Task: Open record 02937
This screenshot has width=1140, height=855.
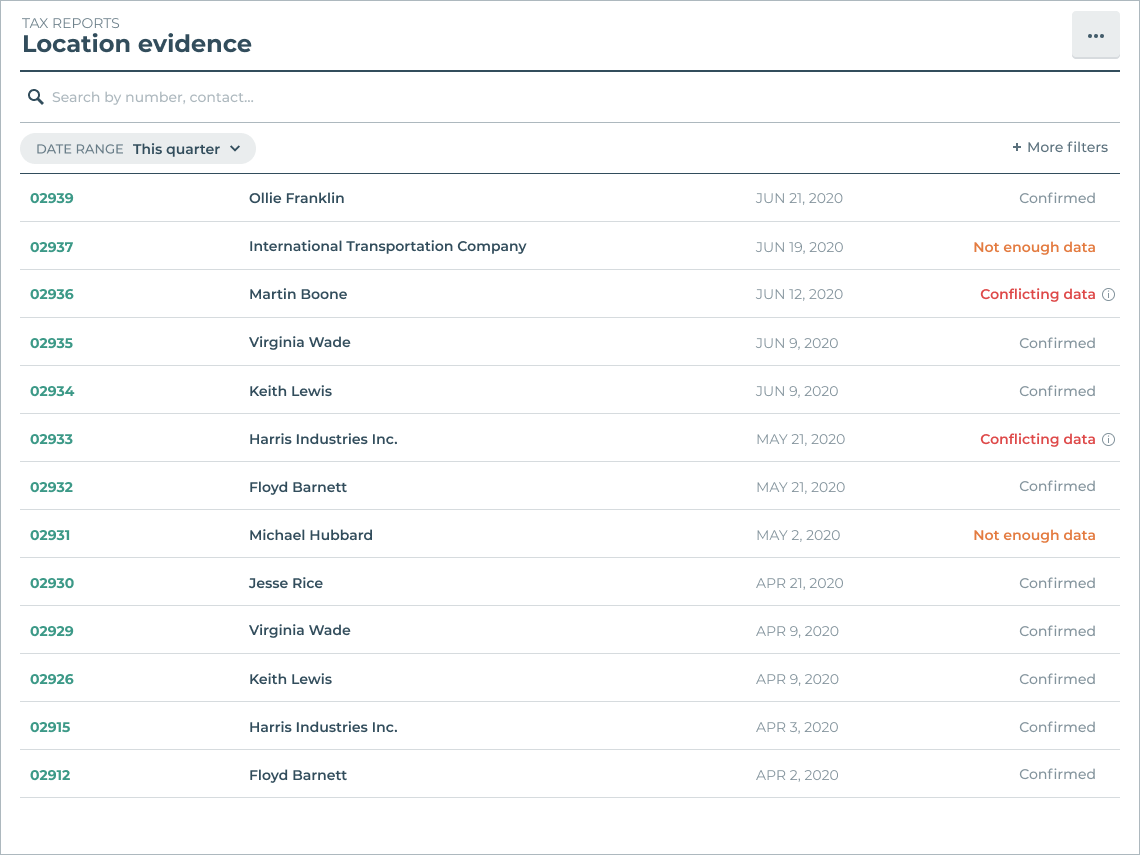Action: [x=52, y=246]
